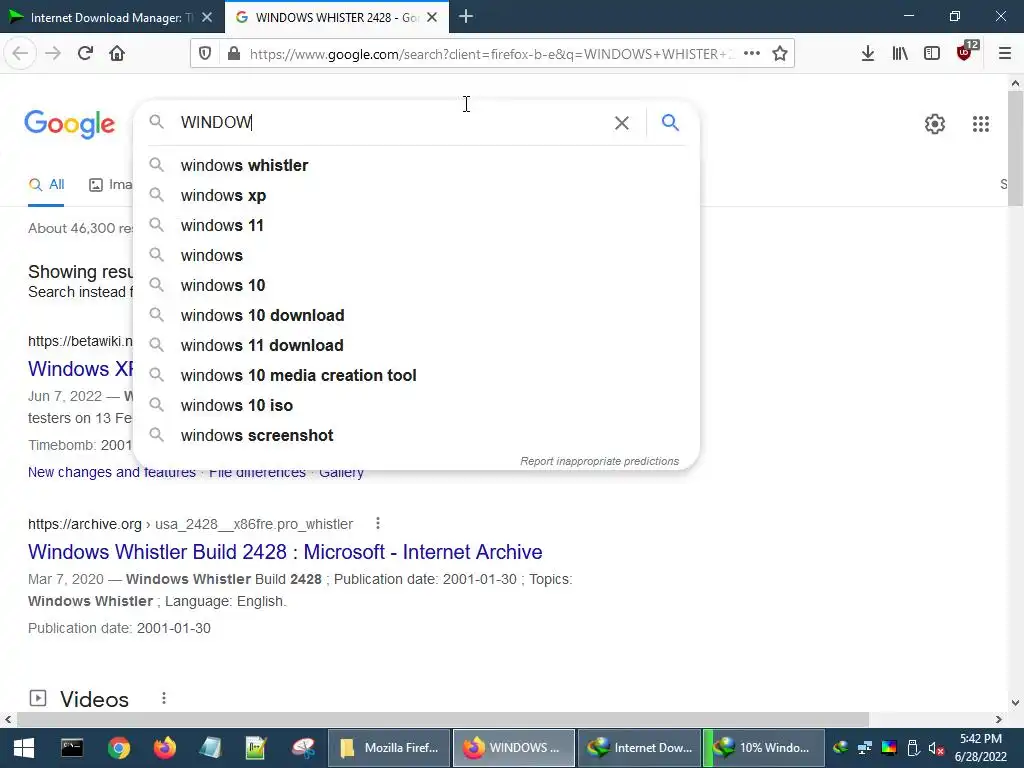Click the vertical scrollbar thumb
This screenshot has width=1024, height=768.
[1015, 149]
